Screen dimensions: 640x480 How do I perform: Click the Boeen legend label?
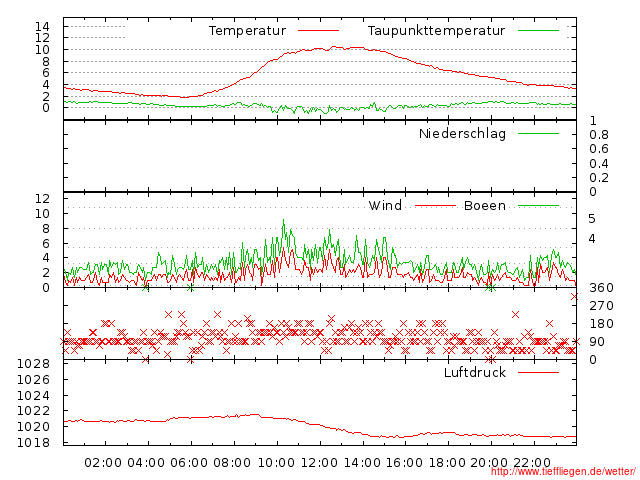(x=485, y=205)
